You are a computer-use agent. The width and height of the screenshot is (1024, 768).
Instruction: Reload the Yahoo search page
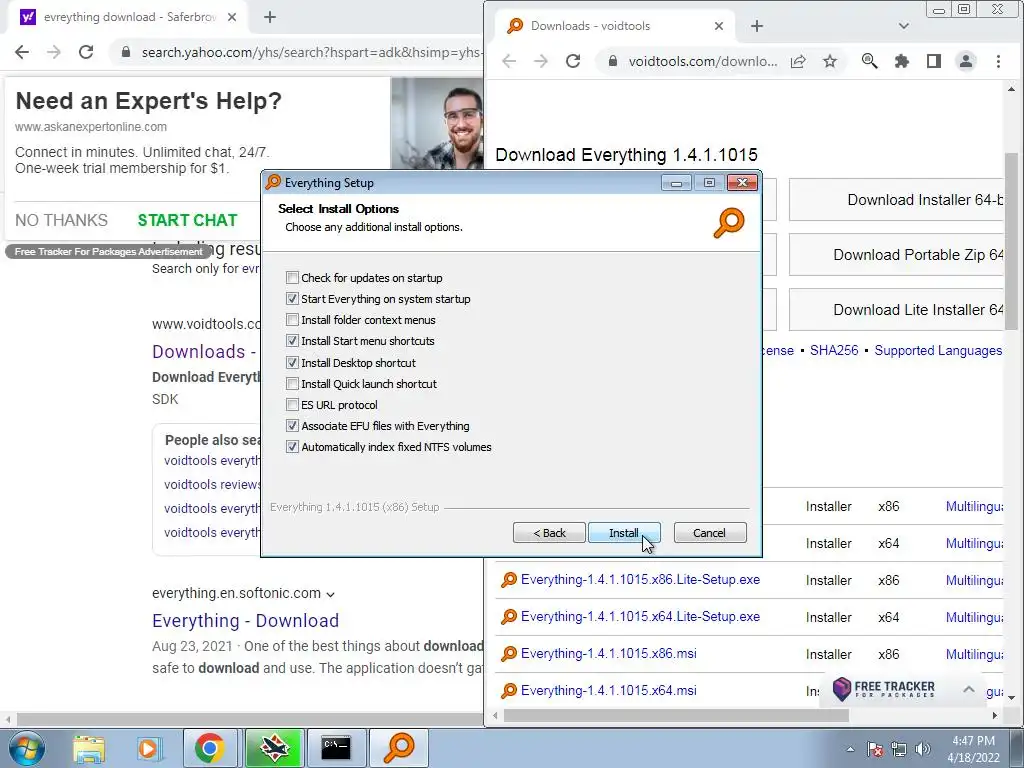tap(86, 52)
